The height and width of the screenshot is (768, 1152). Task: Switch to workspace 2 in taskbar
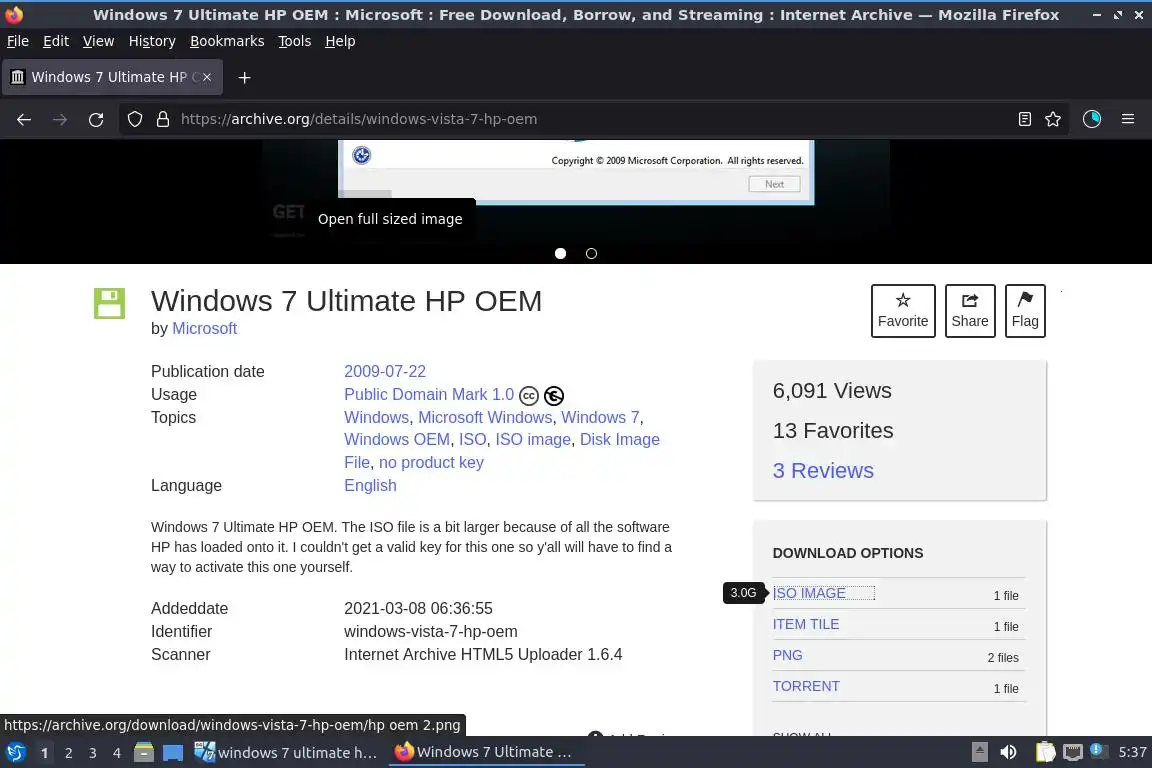click(x=68, y=753)
